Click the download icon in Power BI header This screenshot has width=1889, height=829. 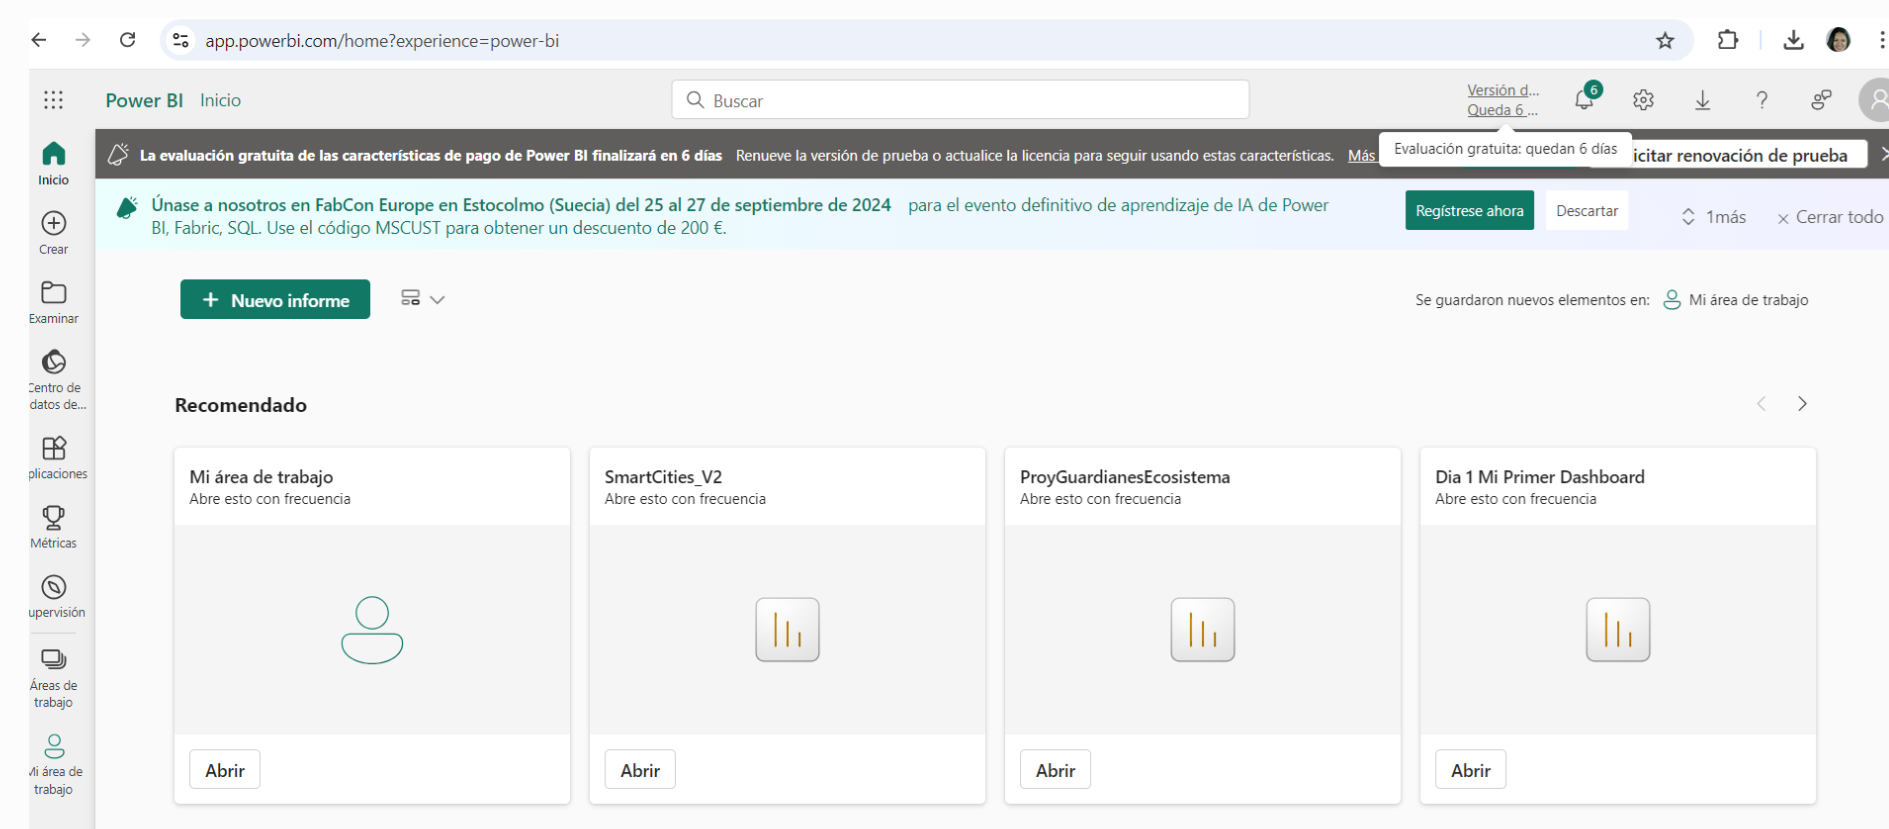click(x=1702, y=100)
